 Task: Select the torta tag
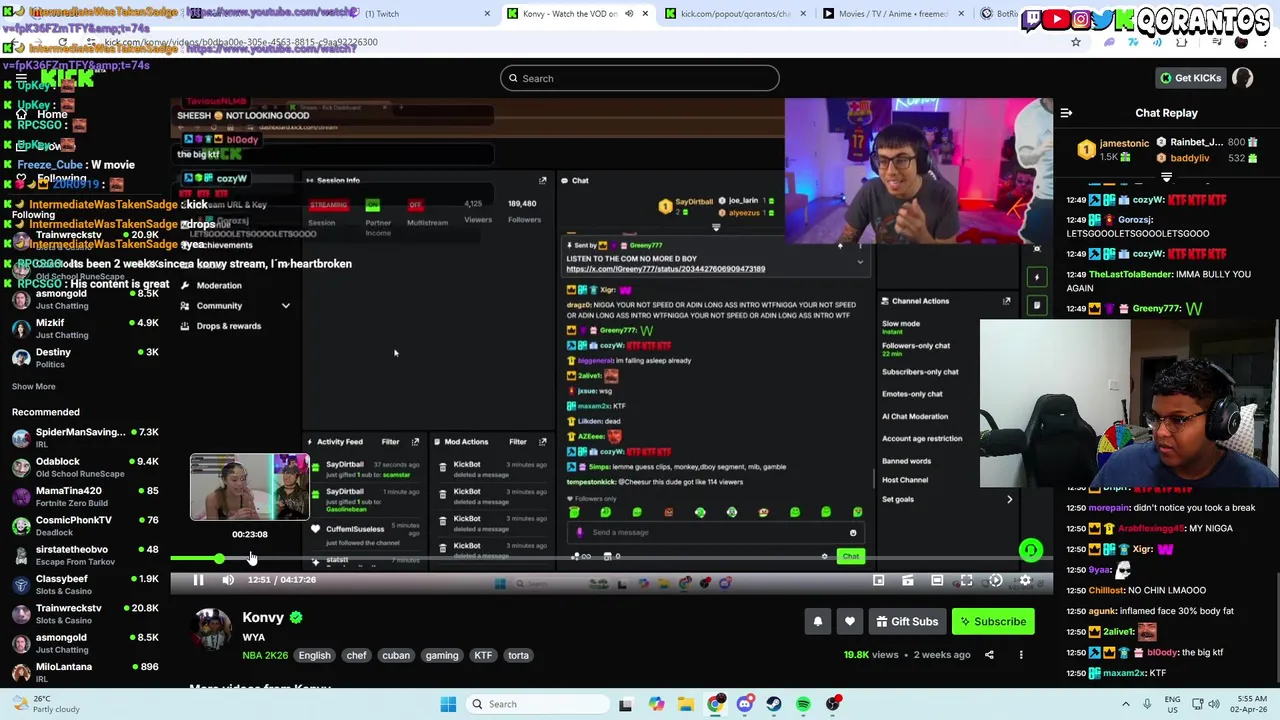518,656
